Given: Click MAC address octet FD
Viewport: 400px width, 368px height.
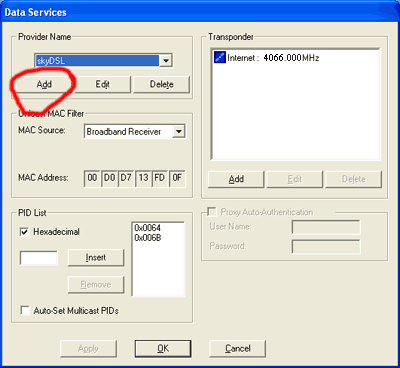Looking at the screenshot, I should click(160, 178).
